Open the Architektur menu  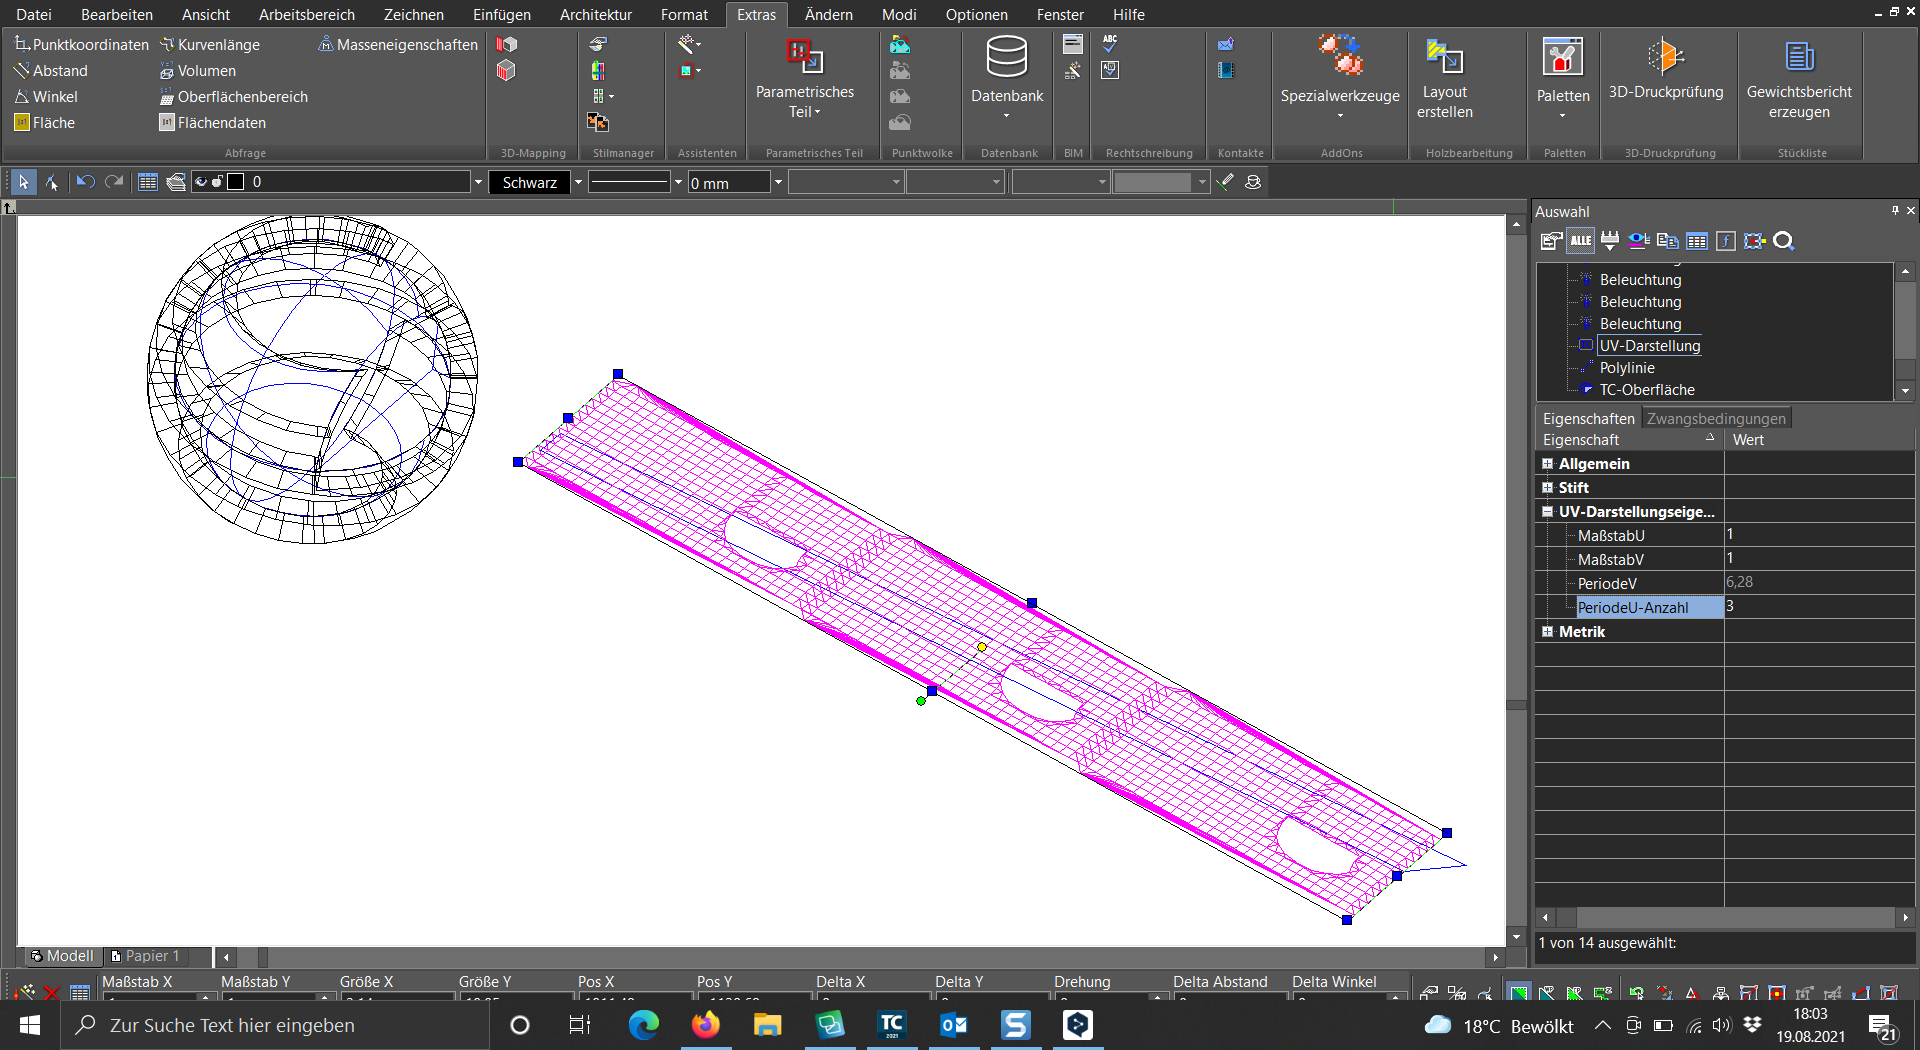(596, 14)
